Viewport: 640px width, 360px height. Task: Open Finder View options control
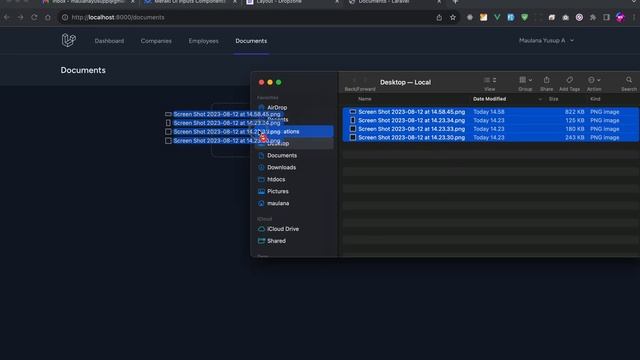coord(490,80)
